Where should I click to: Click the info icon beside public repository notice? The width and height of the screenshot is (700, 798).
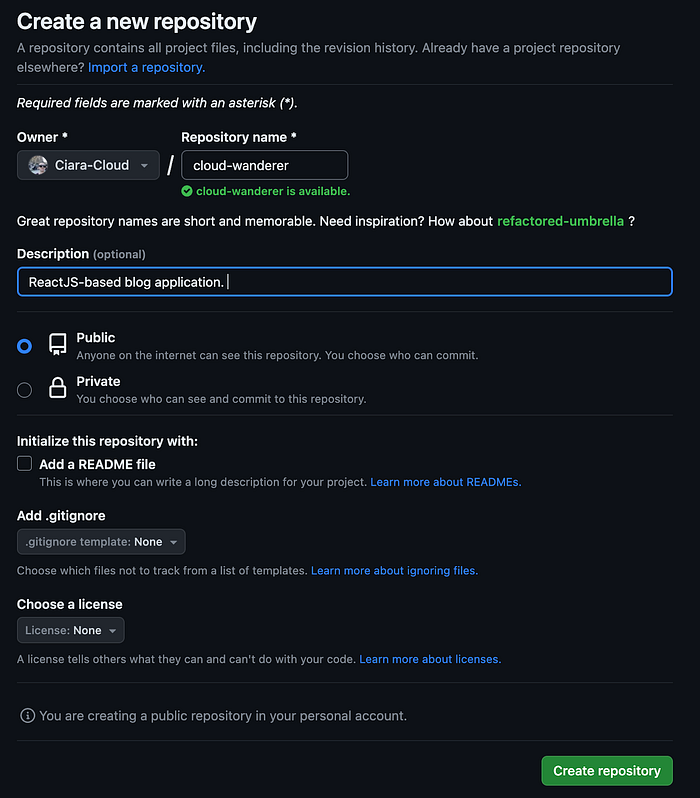28,716
